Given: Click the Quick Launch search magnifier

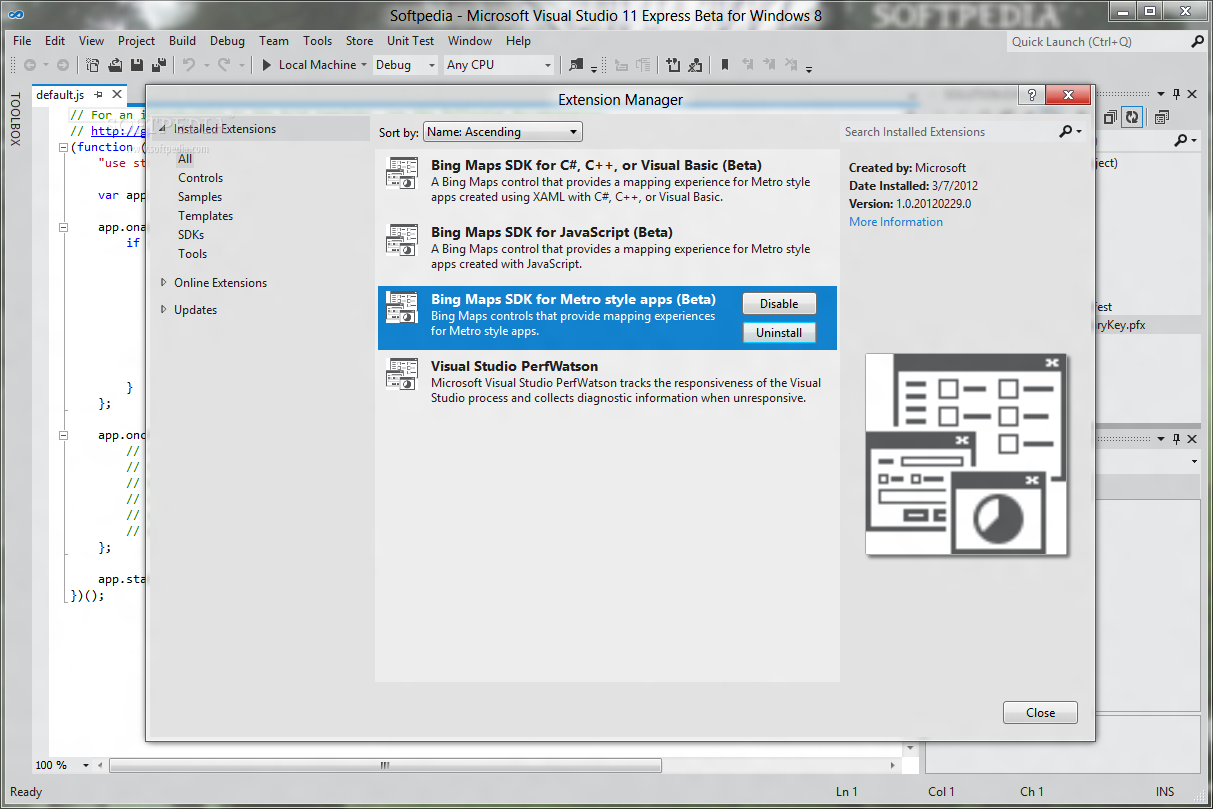Looking at the screenshot, I should 1197,42.
